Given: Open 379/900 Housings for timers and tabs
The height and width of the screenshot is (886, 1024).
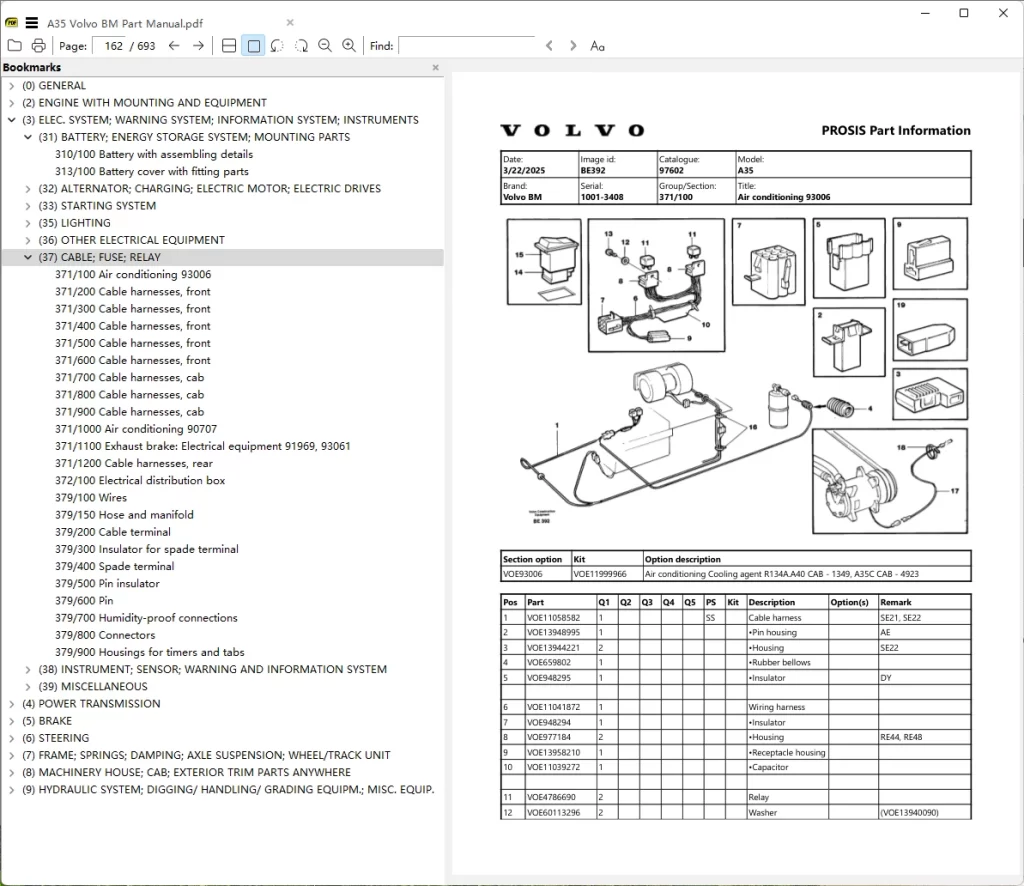Looking at the screenshot, I should coord(150,652).
